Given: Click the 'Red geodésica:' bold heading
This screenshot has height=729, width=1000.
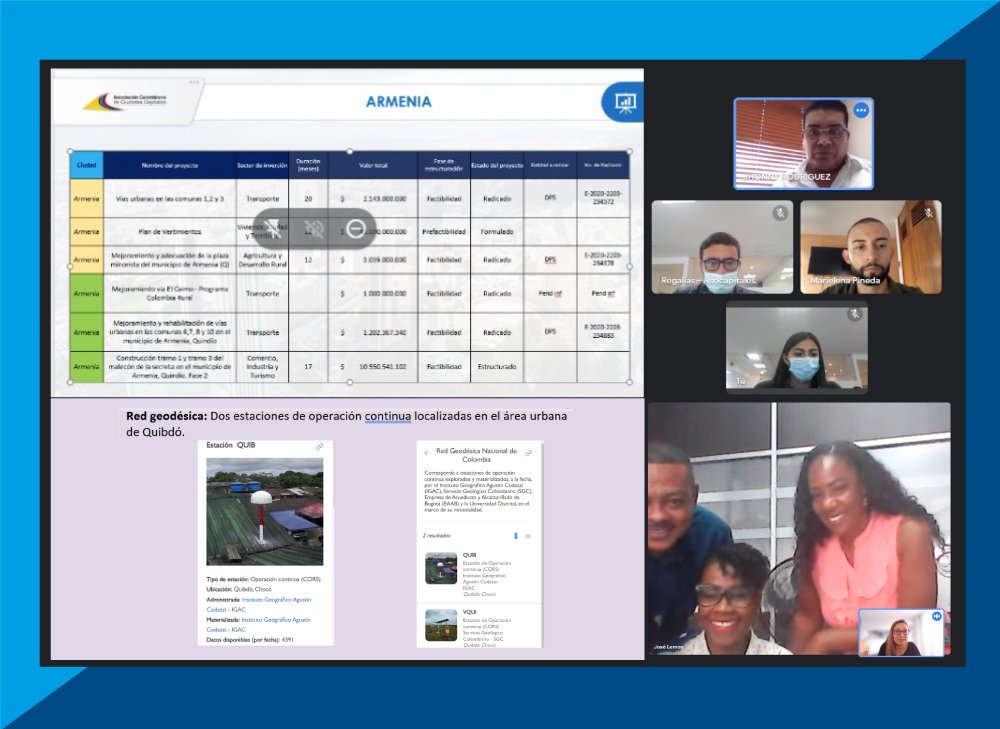Looking at the screenshot, I should click(x=166, y=416).
